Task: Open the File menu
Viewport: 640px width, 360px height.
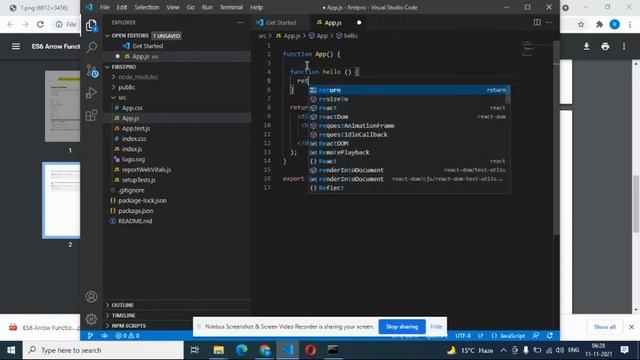Action: [x=104, y=7]
